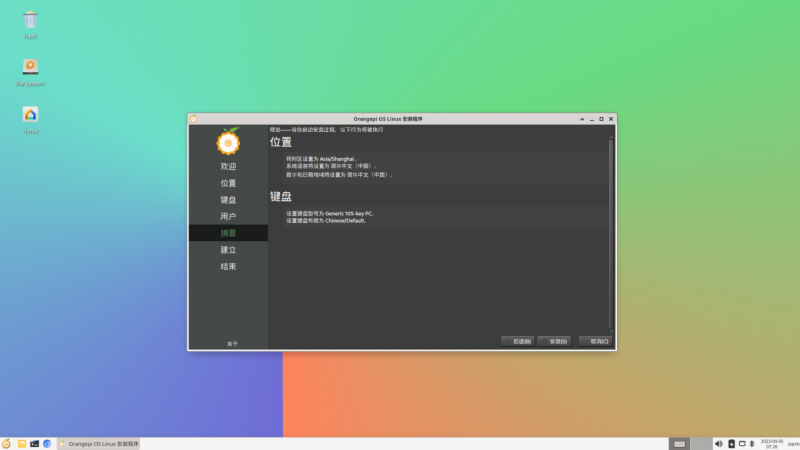Click the installer window taskbar entry
Viewport: 800px width, 450px height.
click(x=98, y=443)
